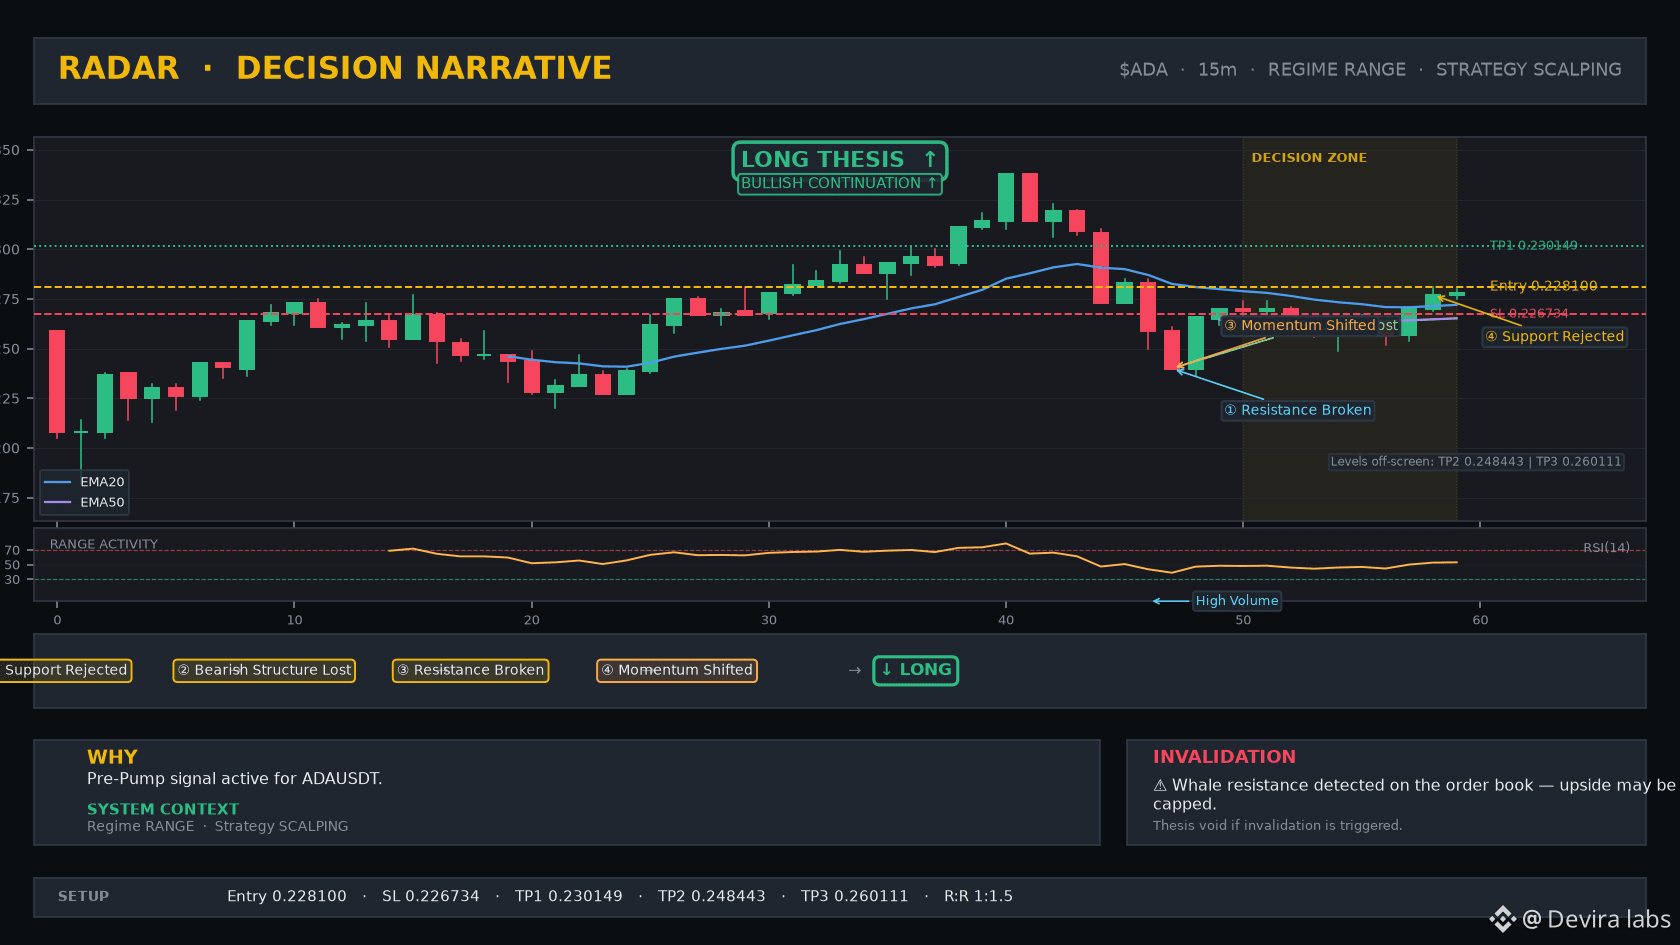Click the Levels off-screen TP2 TP3 note
Image resolution: width=1680 pixels, height=945 pixels.
pos(1476,462)
